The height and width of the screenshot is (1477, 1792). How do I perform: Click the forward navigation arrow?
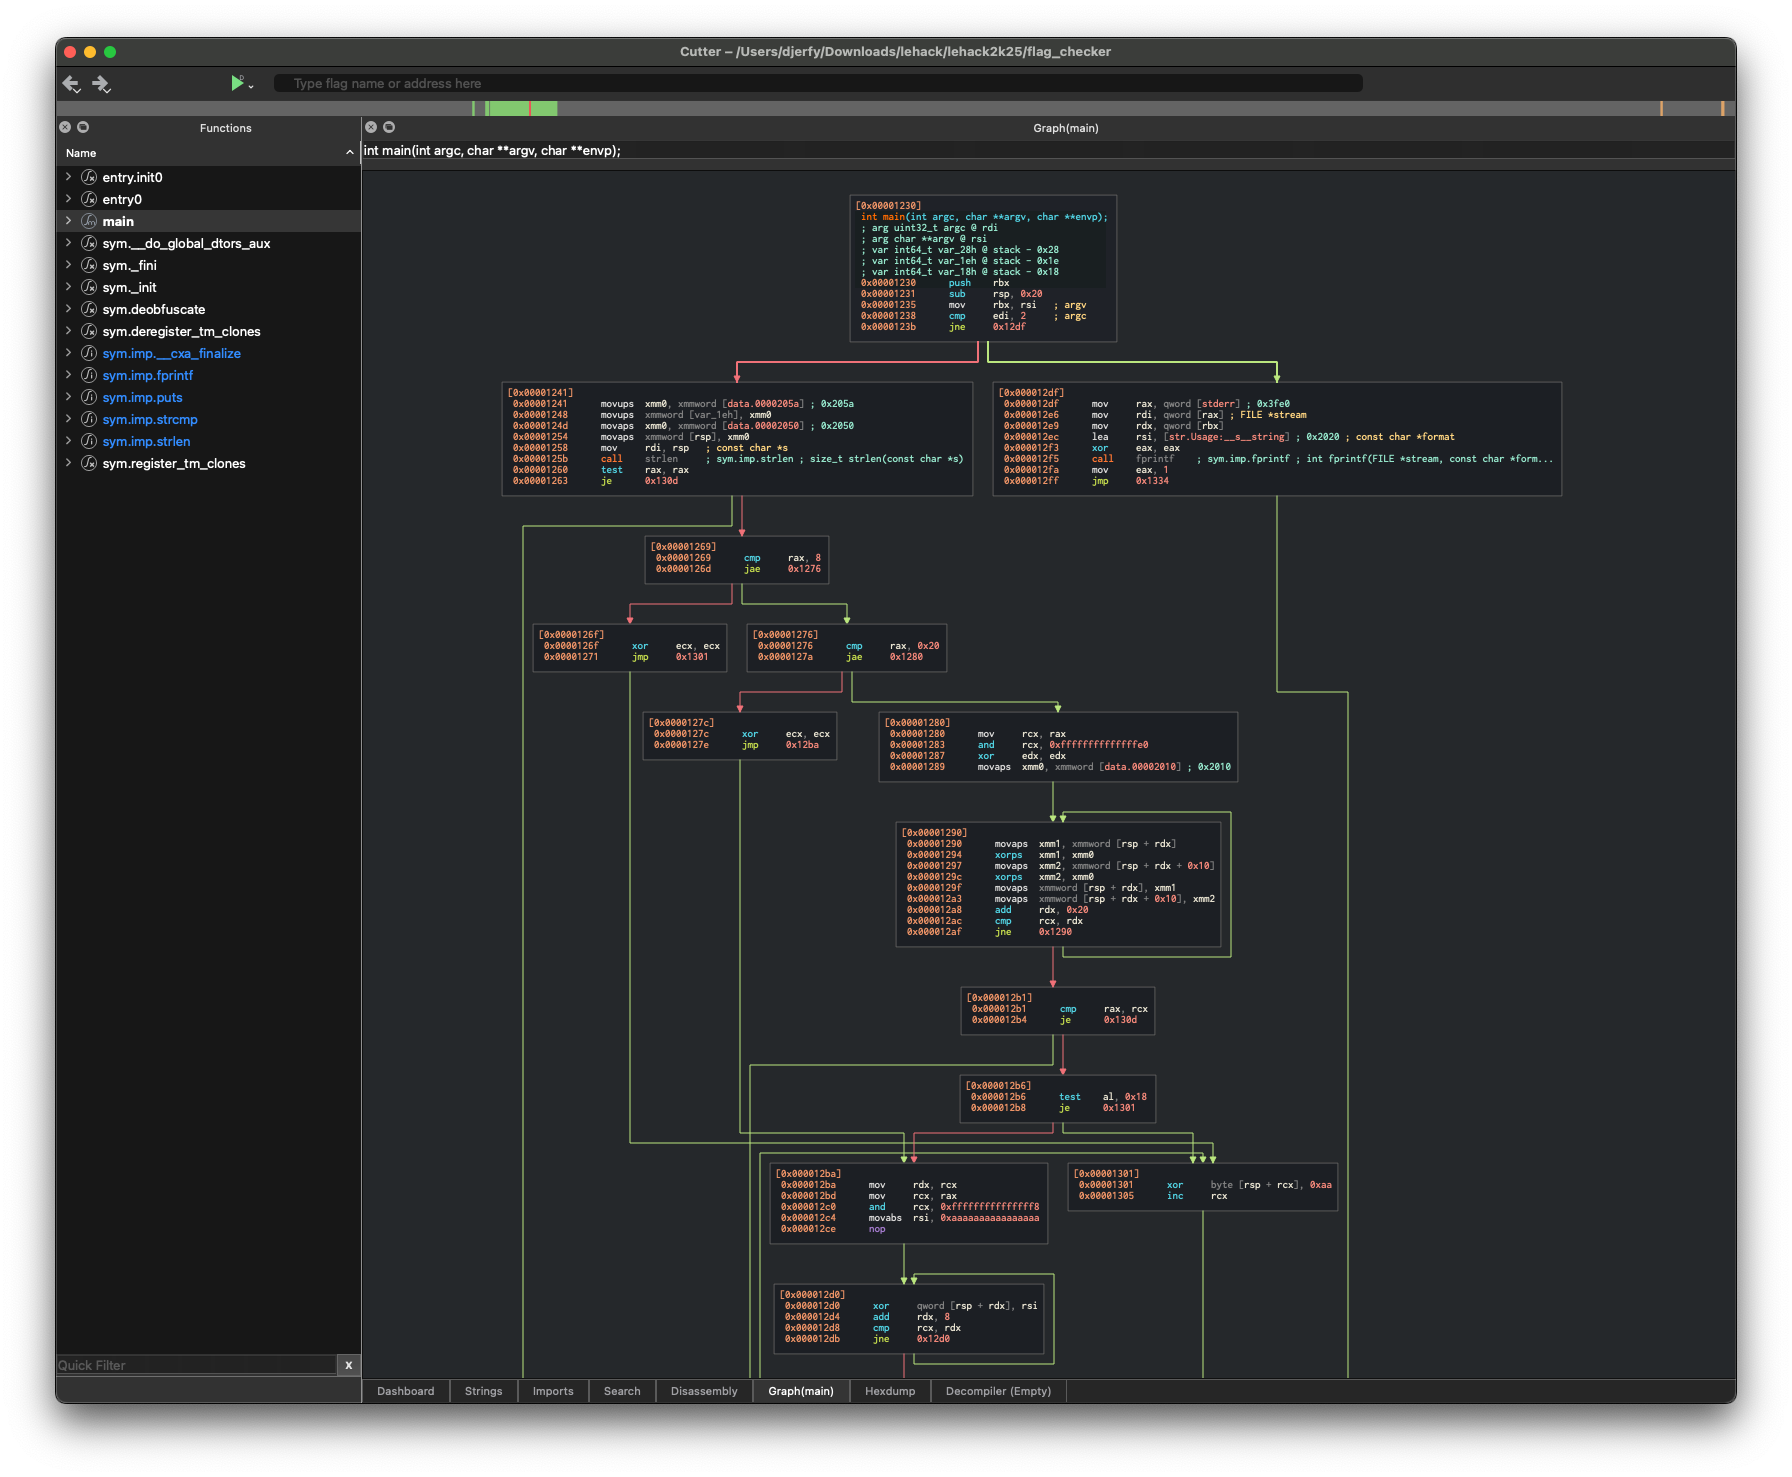[101, 84]
